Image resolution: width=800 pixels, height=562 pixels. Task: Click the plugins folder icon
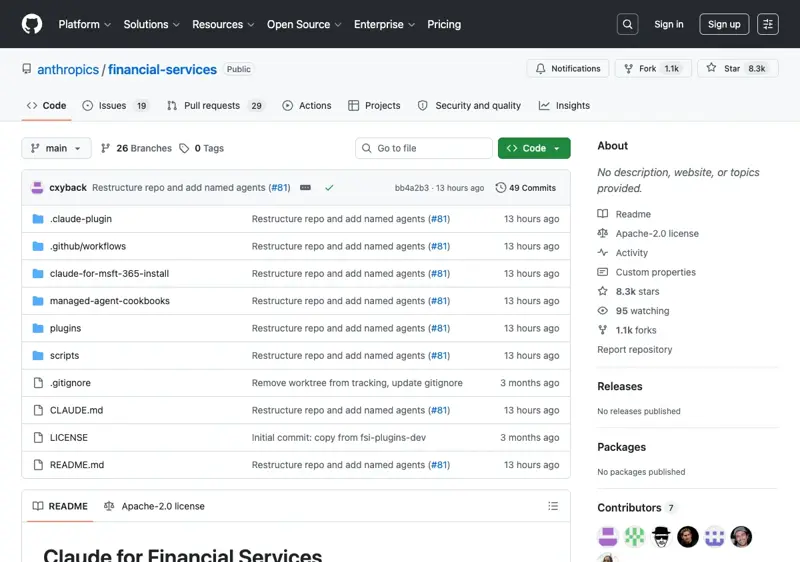click(38, 328)
